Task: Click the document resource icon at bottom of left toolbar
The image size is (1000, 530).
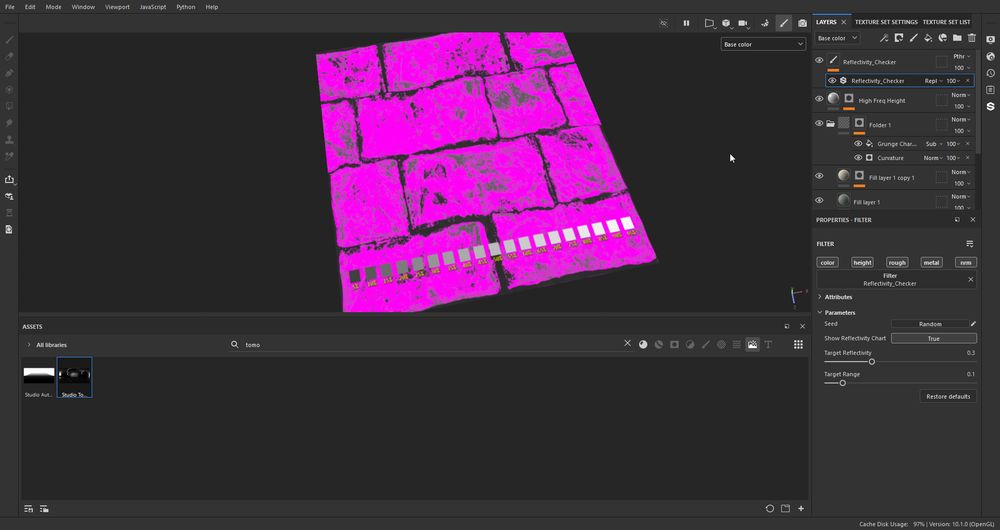Action: pos(9,229)
